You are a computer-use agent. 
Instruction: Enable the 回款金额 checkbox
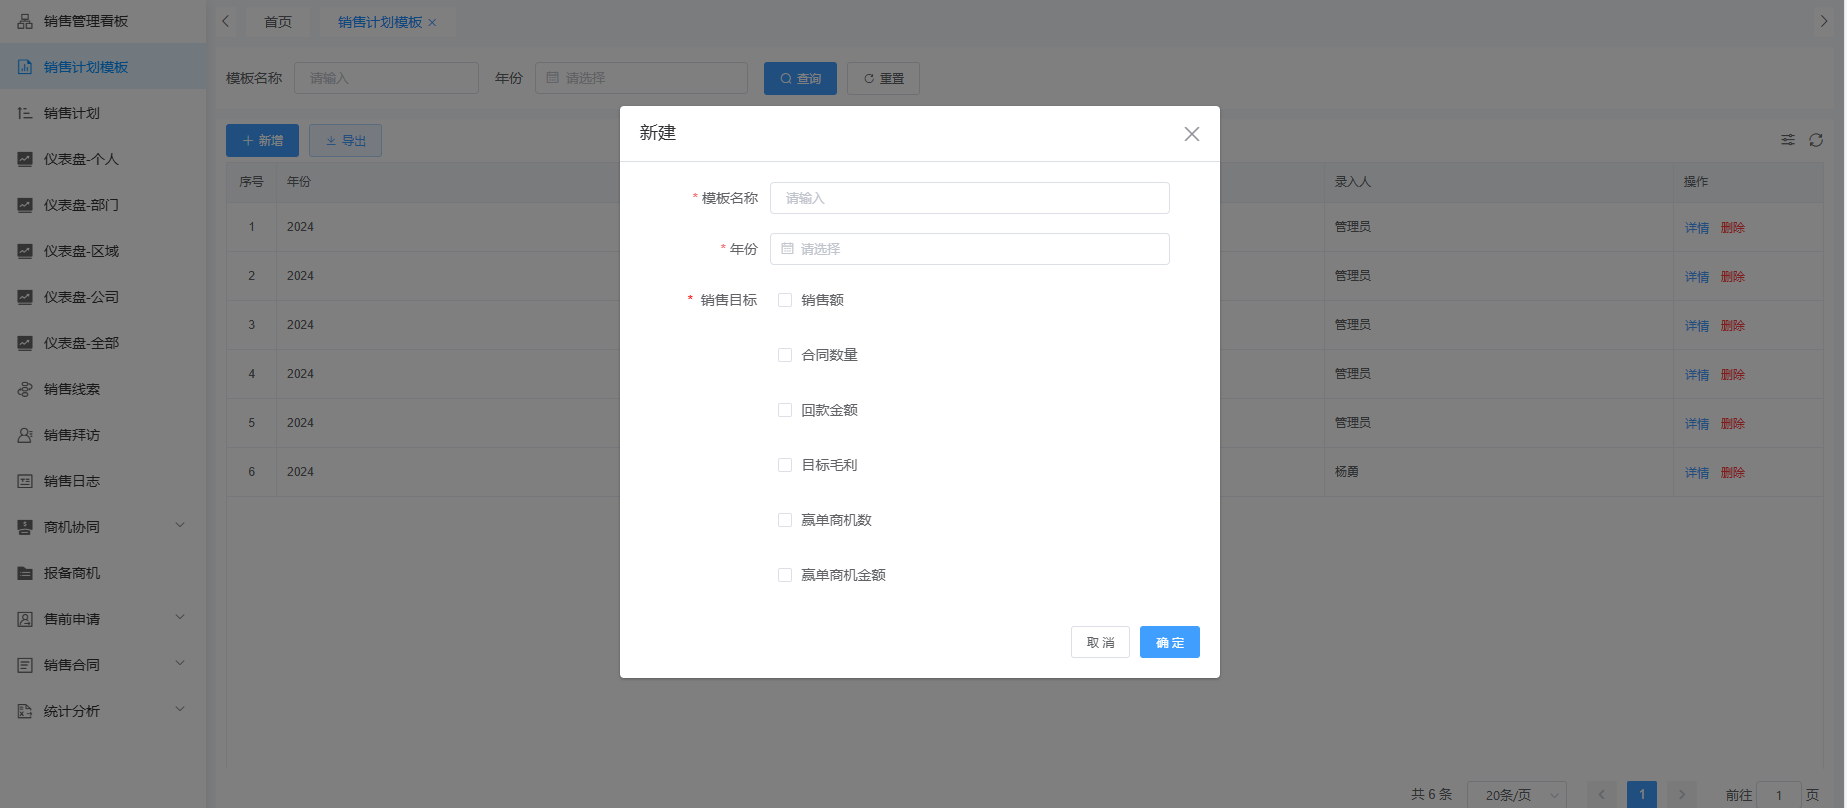[785, 410]
